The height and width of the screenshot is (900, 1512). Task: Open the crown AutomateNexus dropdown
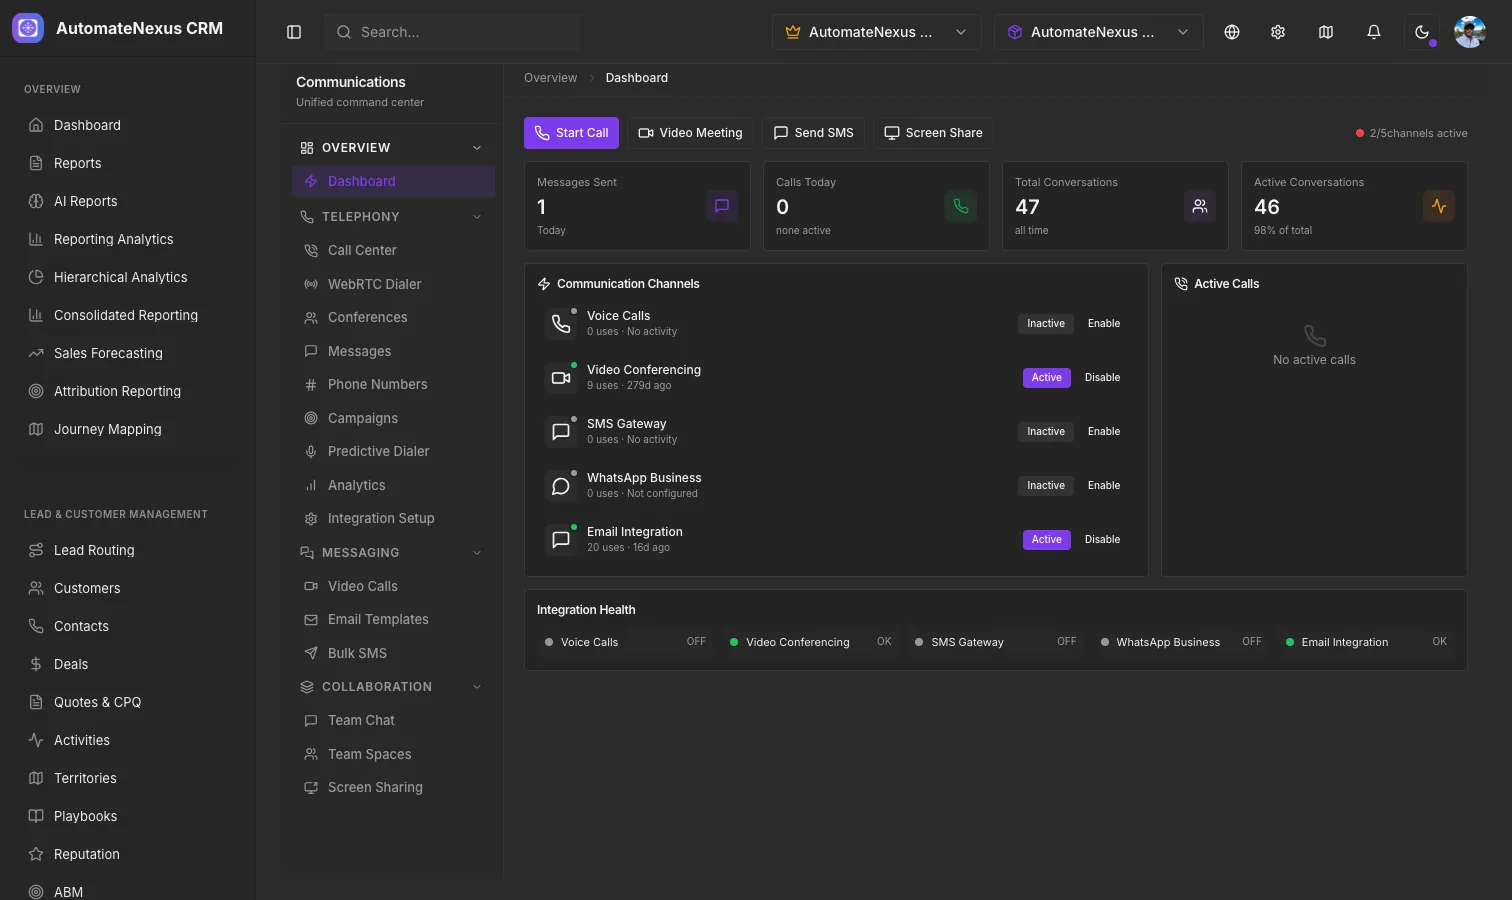(876, 32)
